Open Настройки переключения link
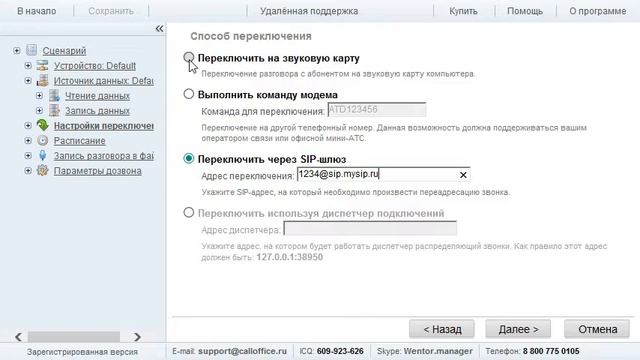The image size is (640, 360). click(x=104, y=126)
